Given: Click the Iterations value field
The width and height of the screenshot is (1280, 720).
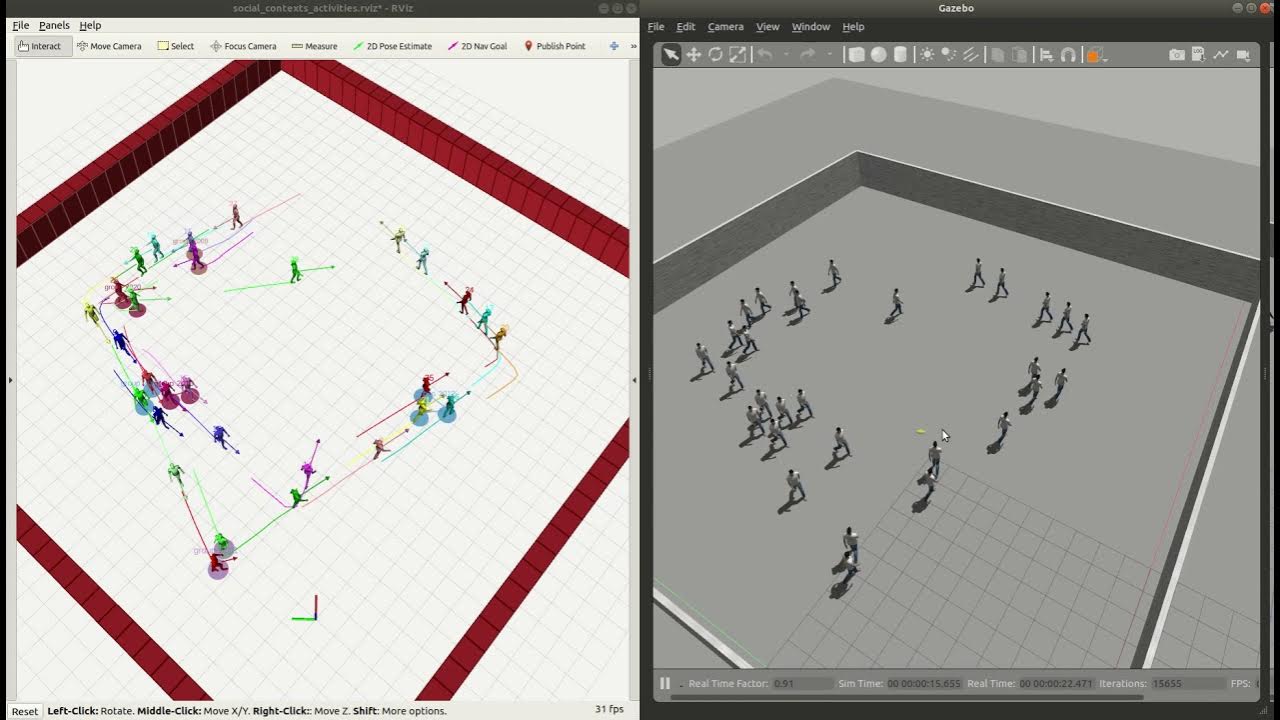Looking at the screenshot, I should tap(1188, 683).
